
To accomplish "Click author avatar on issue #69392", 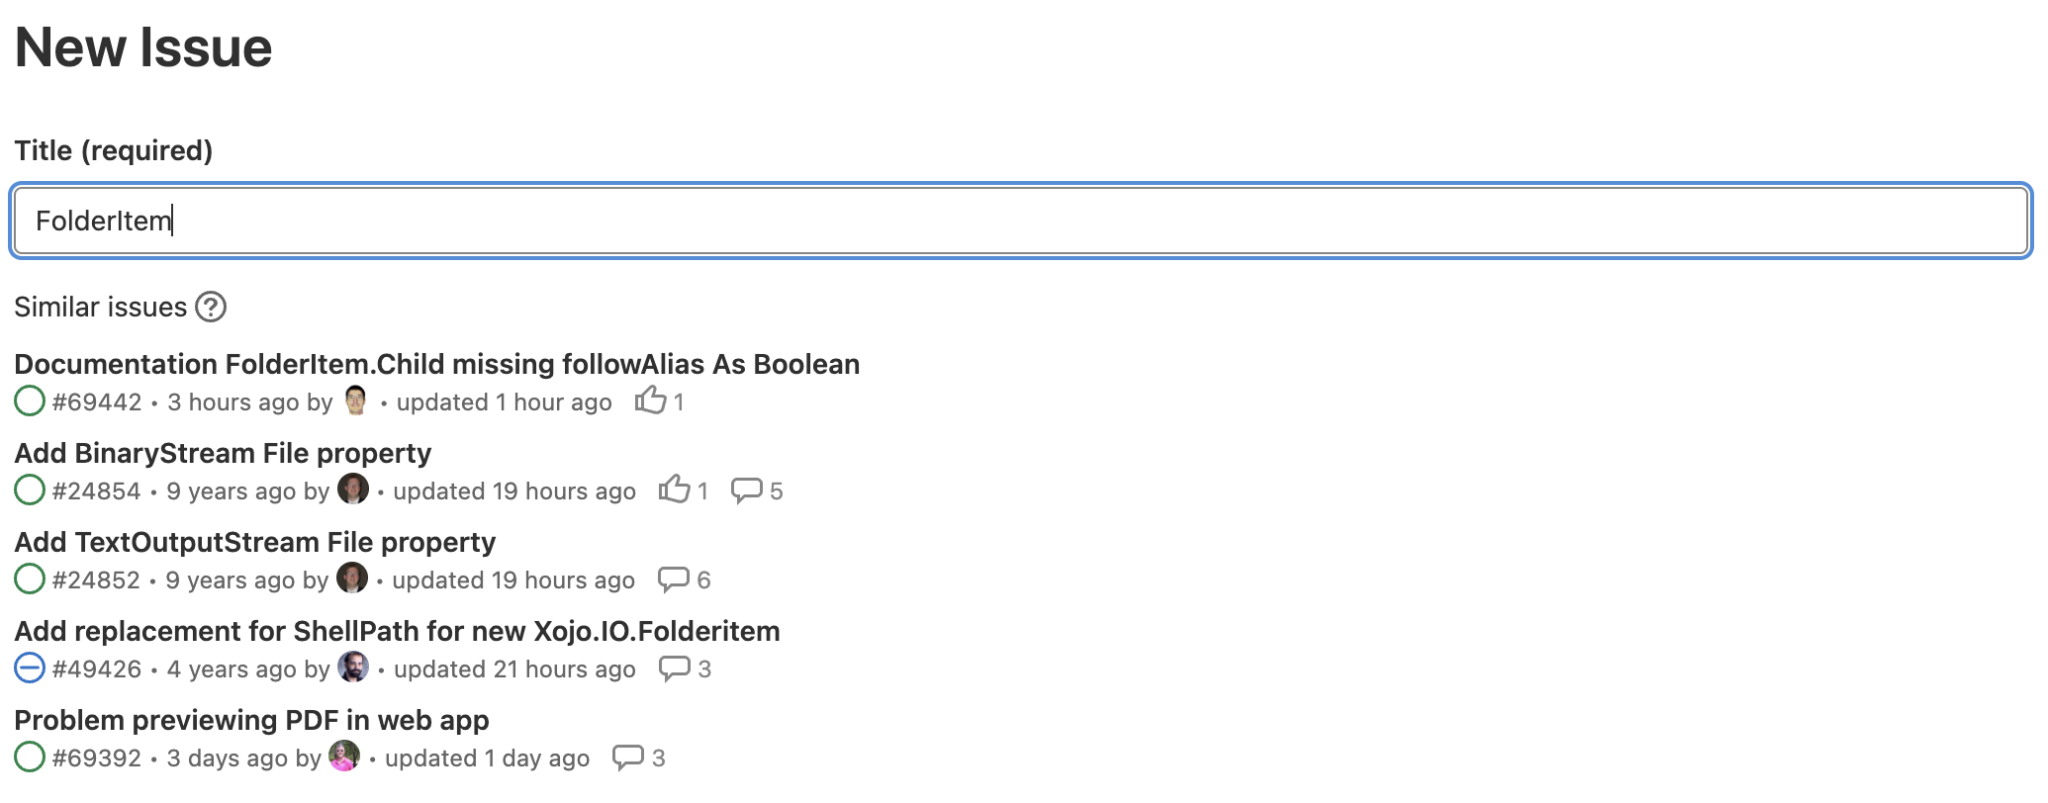I will [343, 756].
